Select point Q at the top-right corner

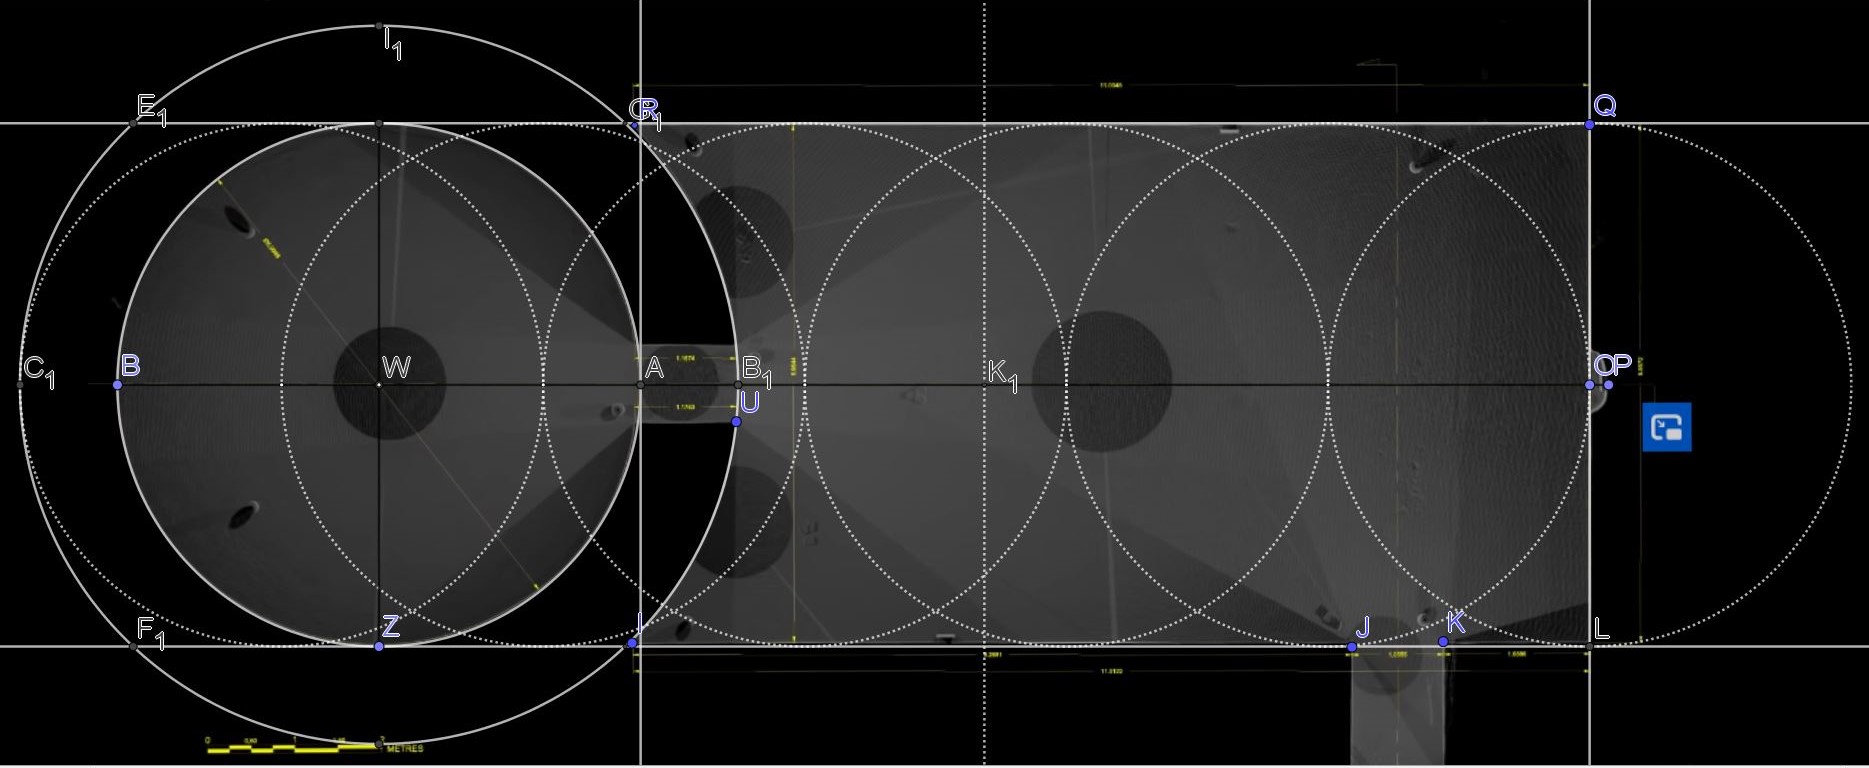[1589, 124]
